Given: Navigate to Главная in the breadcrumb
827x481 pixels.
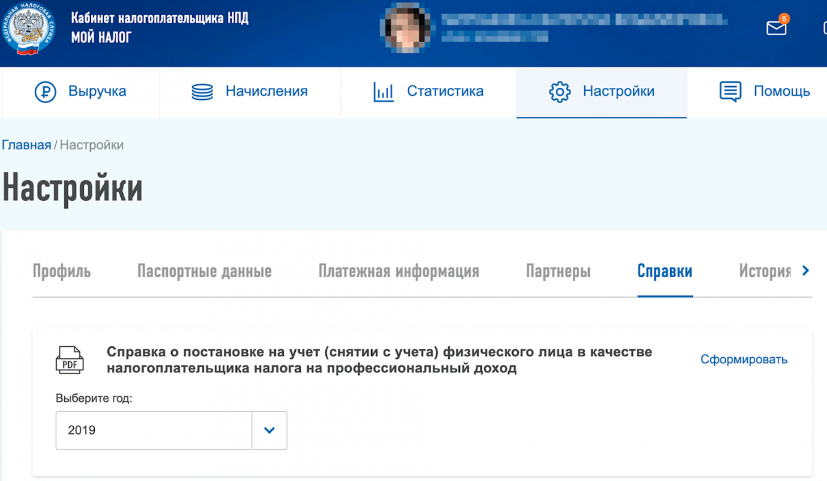Looking at the screenshot, I should tap(26, 145).
